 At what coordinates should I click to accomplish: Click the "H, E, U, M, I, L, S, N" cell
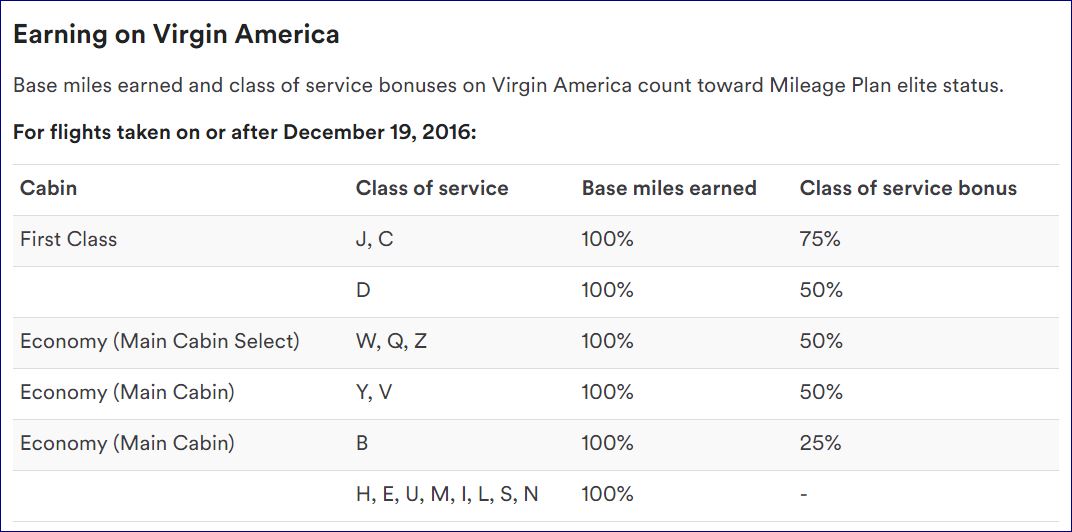click(x=447, y=494)
